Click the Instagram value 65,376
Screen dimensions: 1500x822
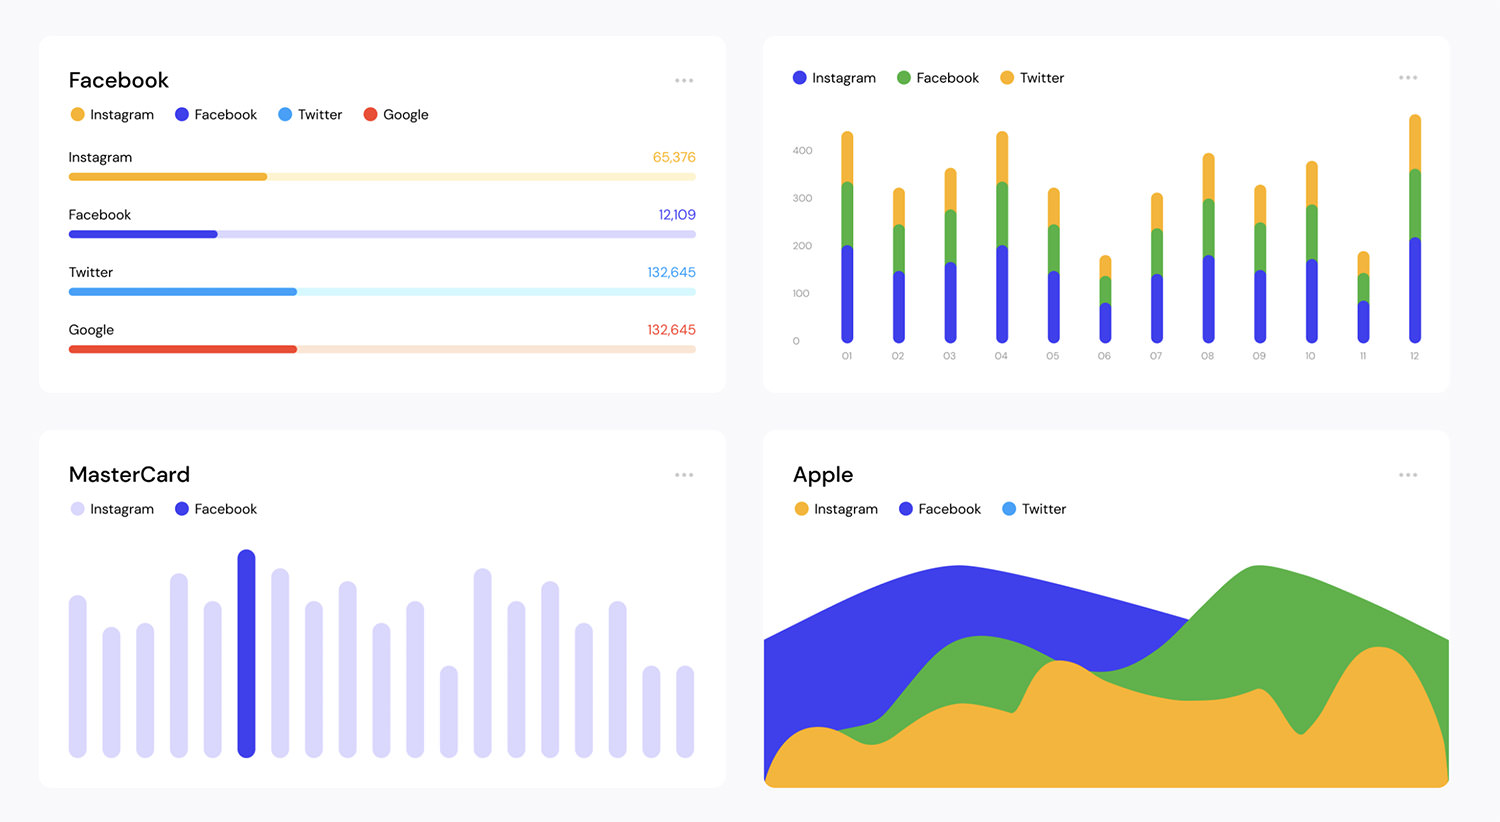pos(674,157)
